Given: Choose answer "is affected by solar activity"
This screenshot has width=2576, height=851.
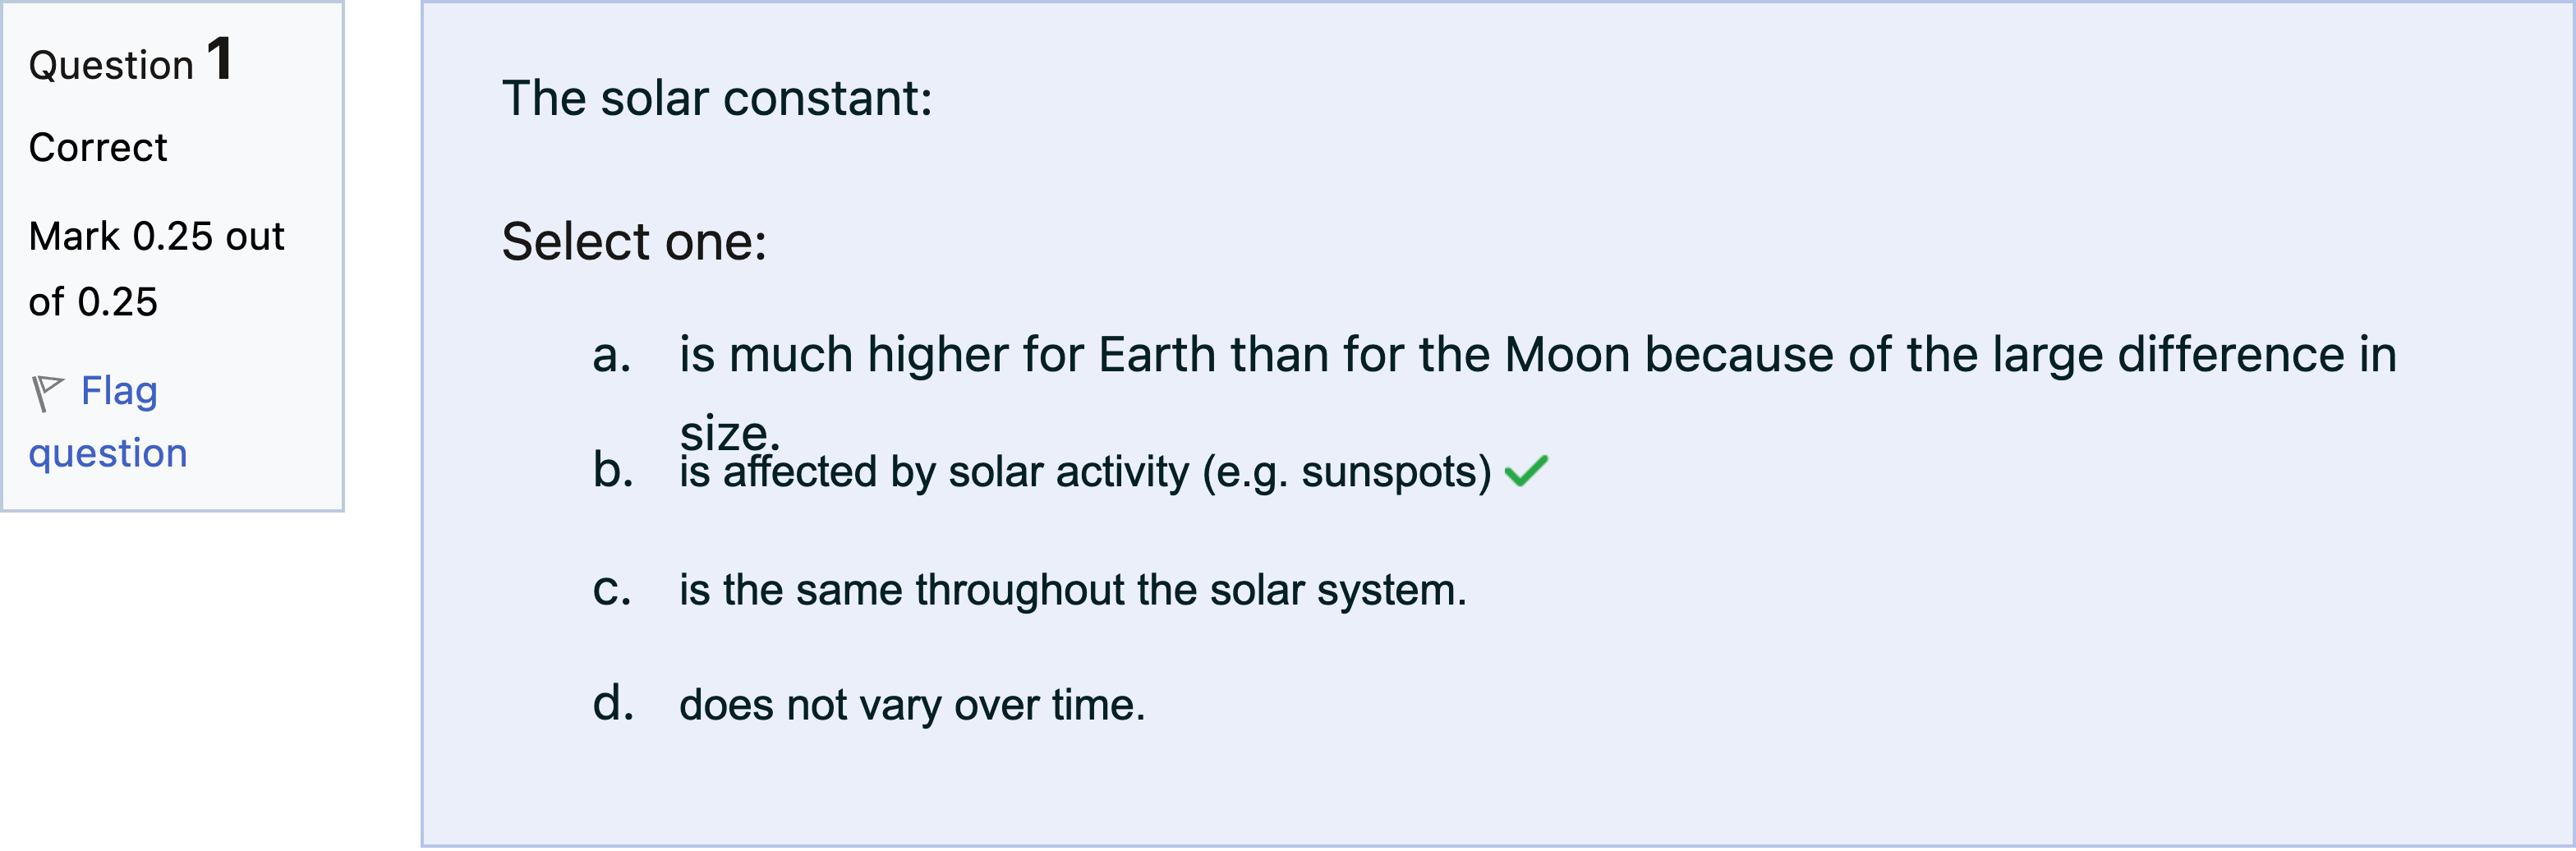Looking at the screenshot, I should 1085,472.
